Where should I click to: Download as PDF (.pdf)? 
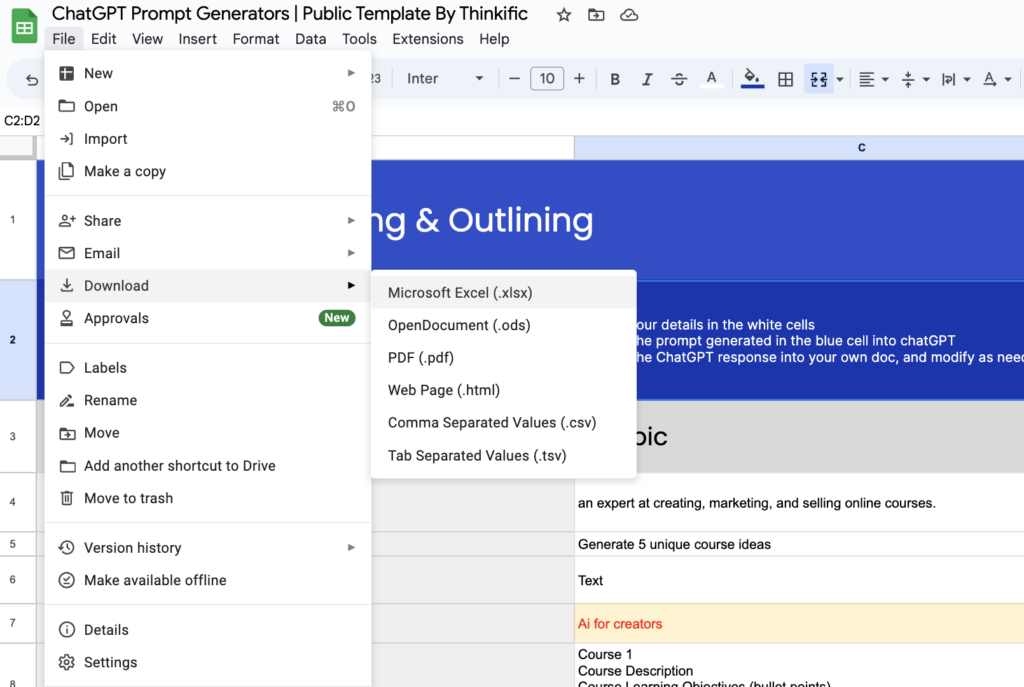pos(504,358)
